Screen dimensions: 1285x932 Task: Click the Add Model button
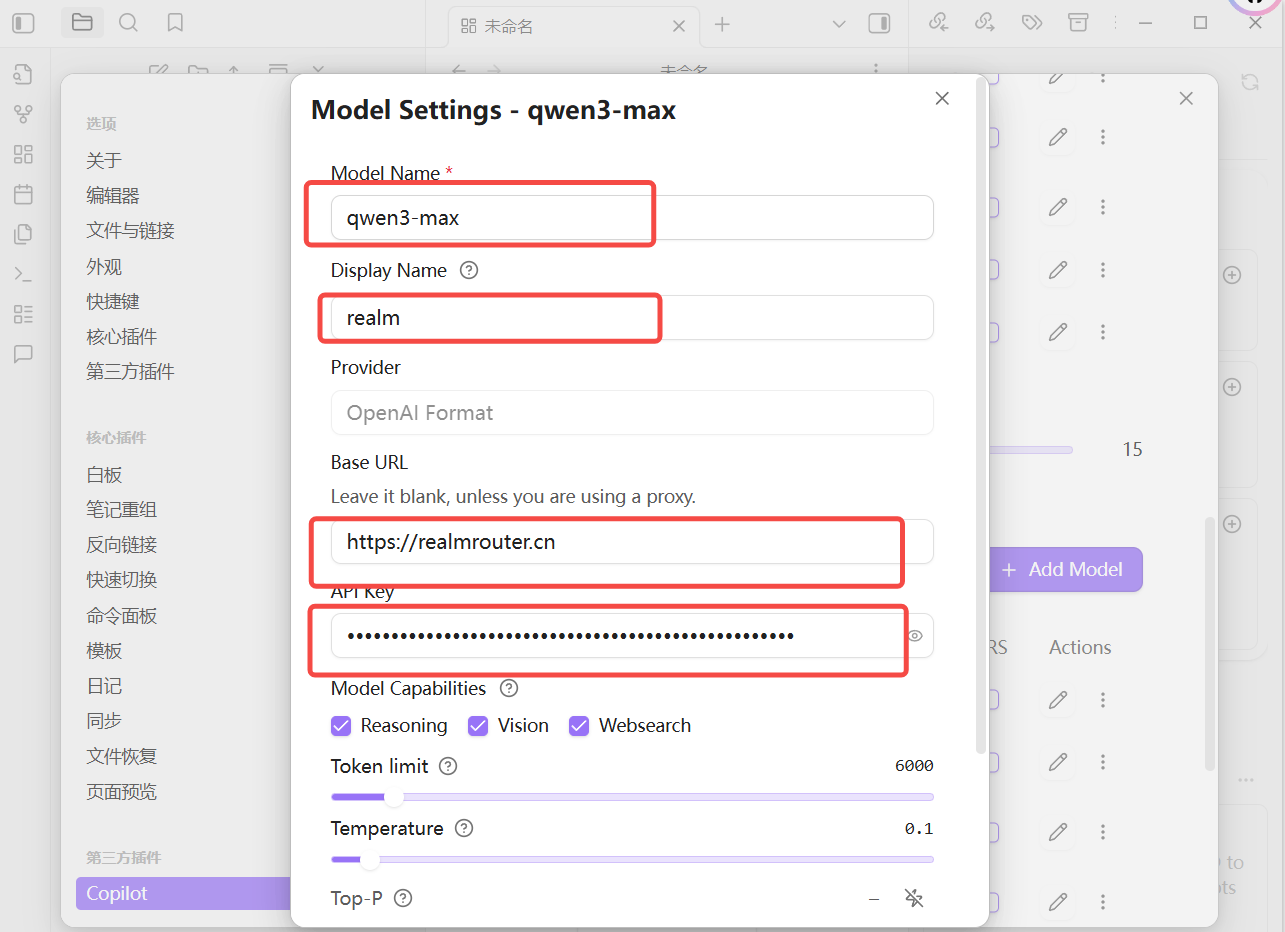click(1064, 569)
